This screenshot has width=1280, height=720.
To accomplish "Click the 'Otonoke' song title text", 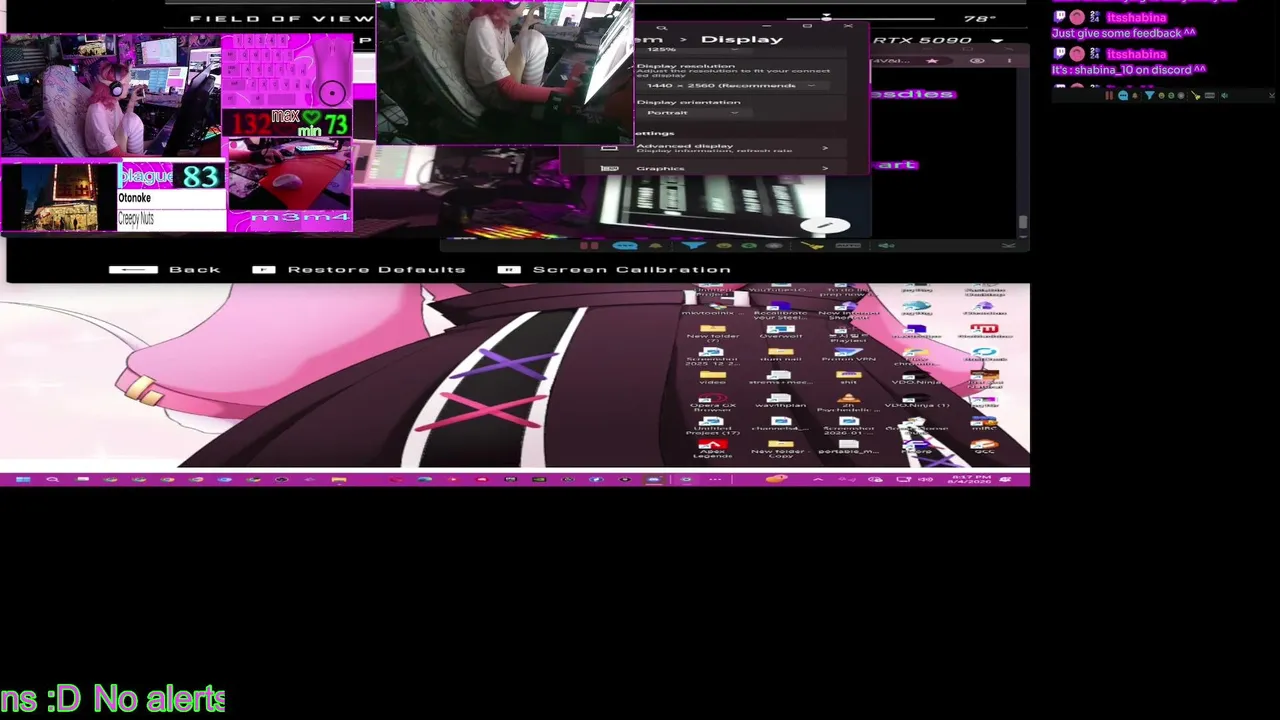I will coord(135,198).
